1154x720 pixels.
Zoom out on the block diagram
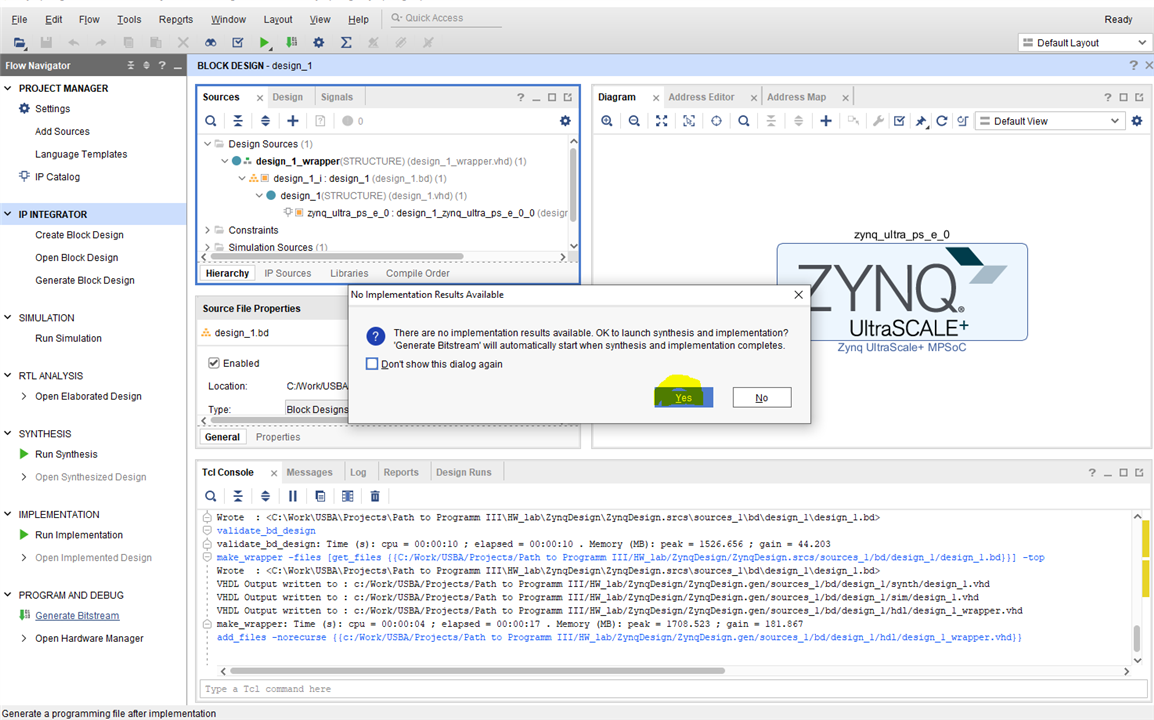point(634,121)
